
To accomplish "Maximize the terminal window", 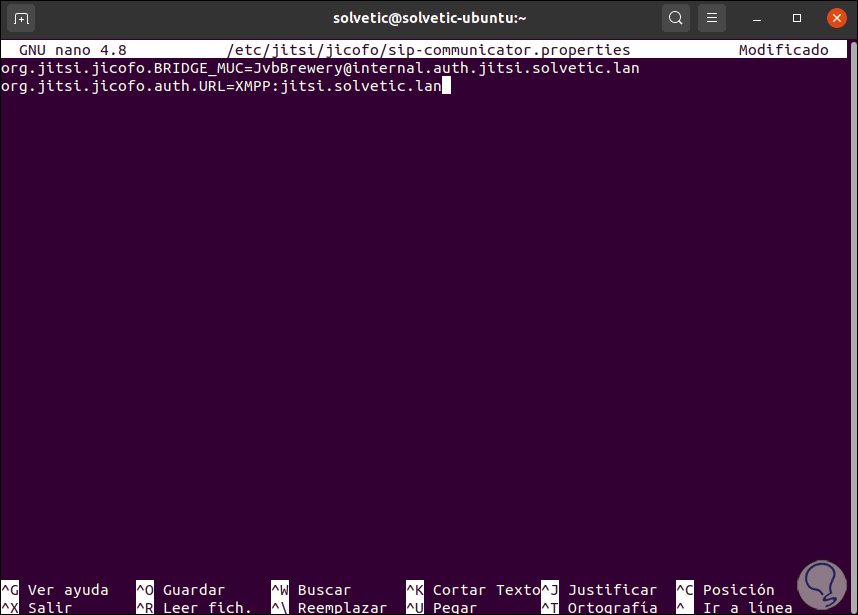I will click(797, 18).
